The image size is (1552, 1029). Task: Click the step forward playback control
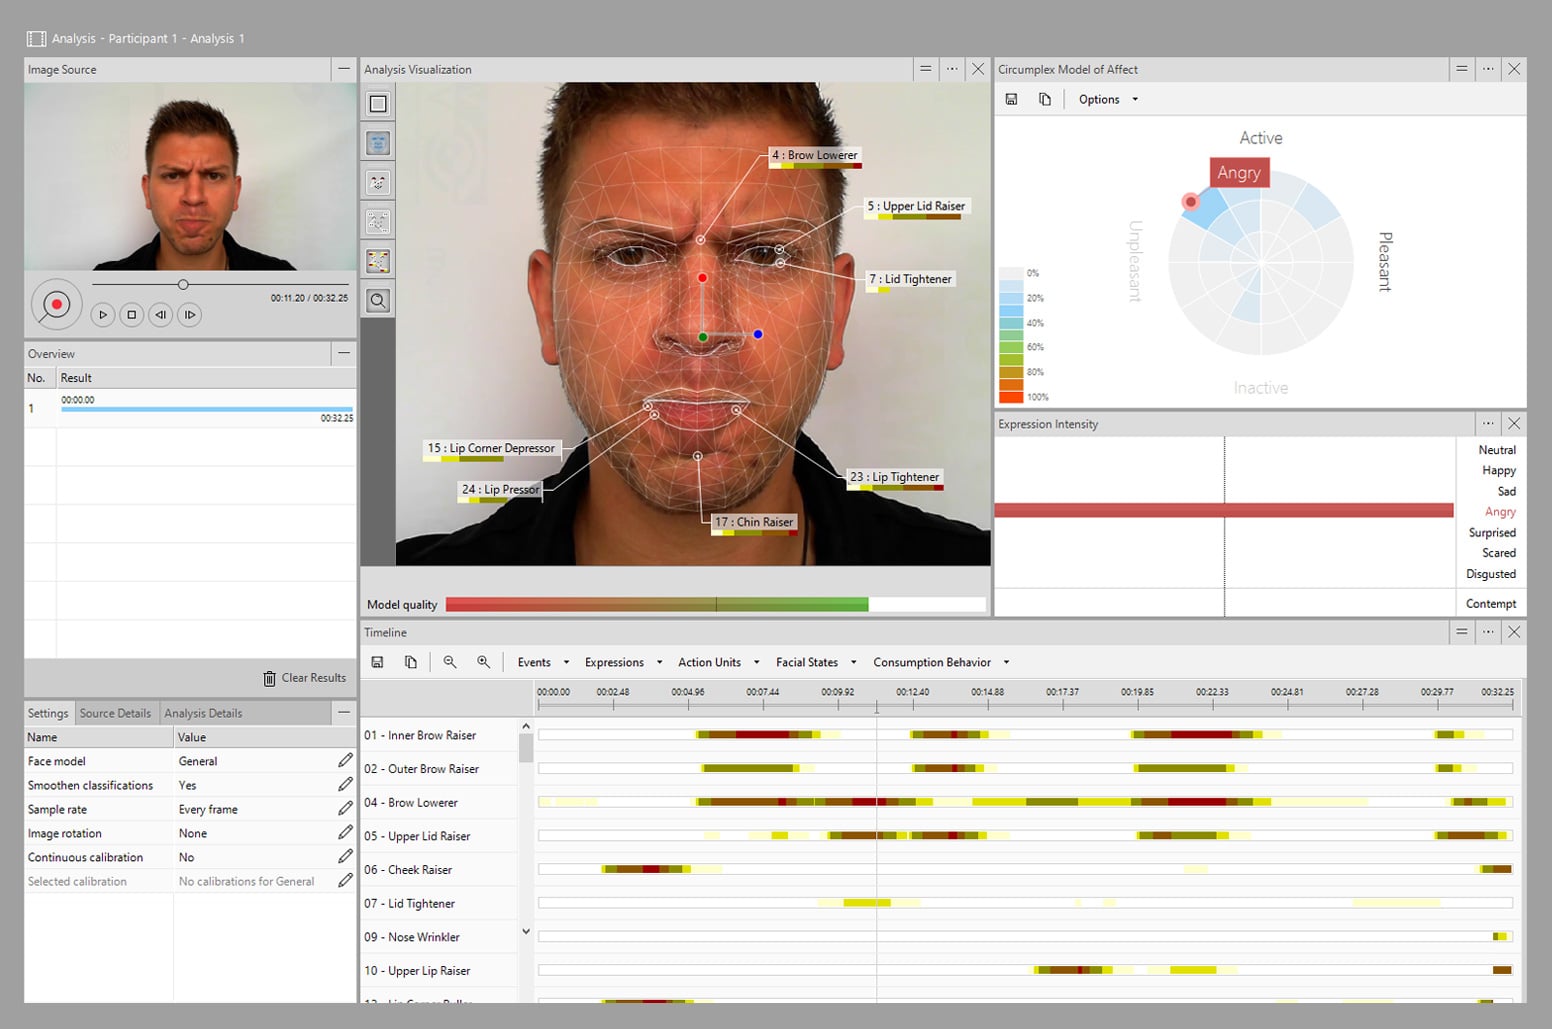pos(189,314)
